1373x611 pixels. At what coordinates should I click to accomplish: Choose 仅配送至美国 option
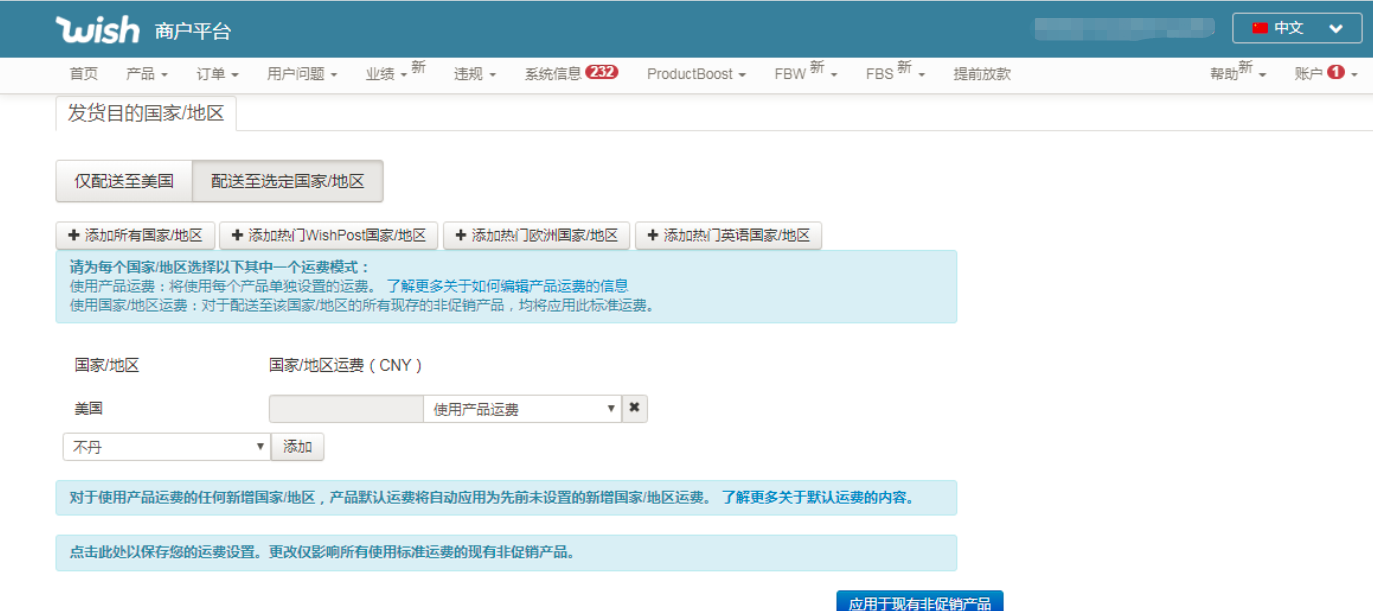[x=124, y=181]
